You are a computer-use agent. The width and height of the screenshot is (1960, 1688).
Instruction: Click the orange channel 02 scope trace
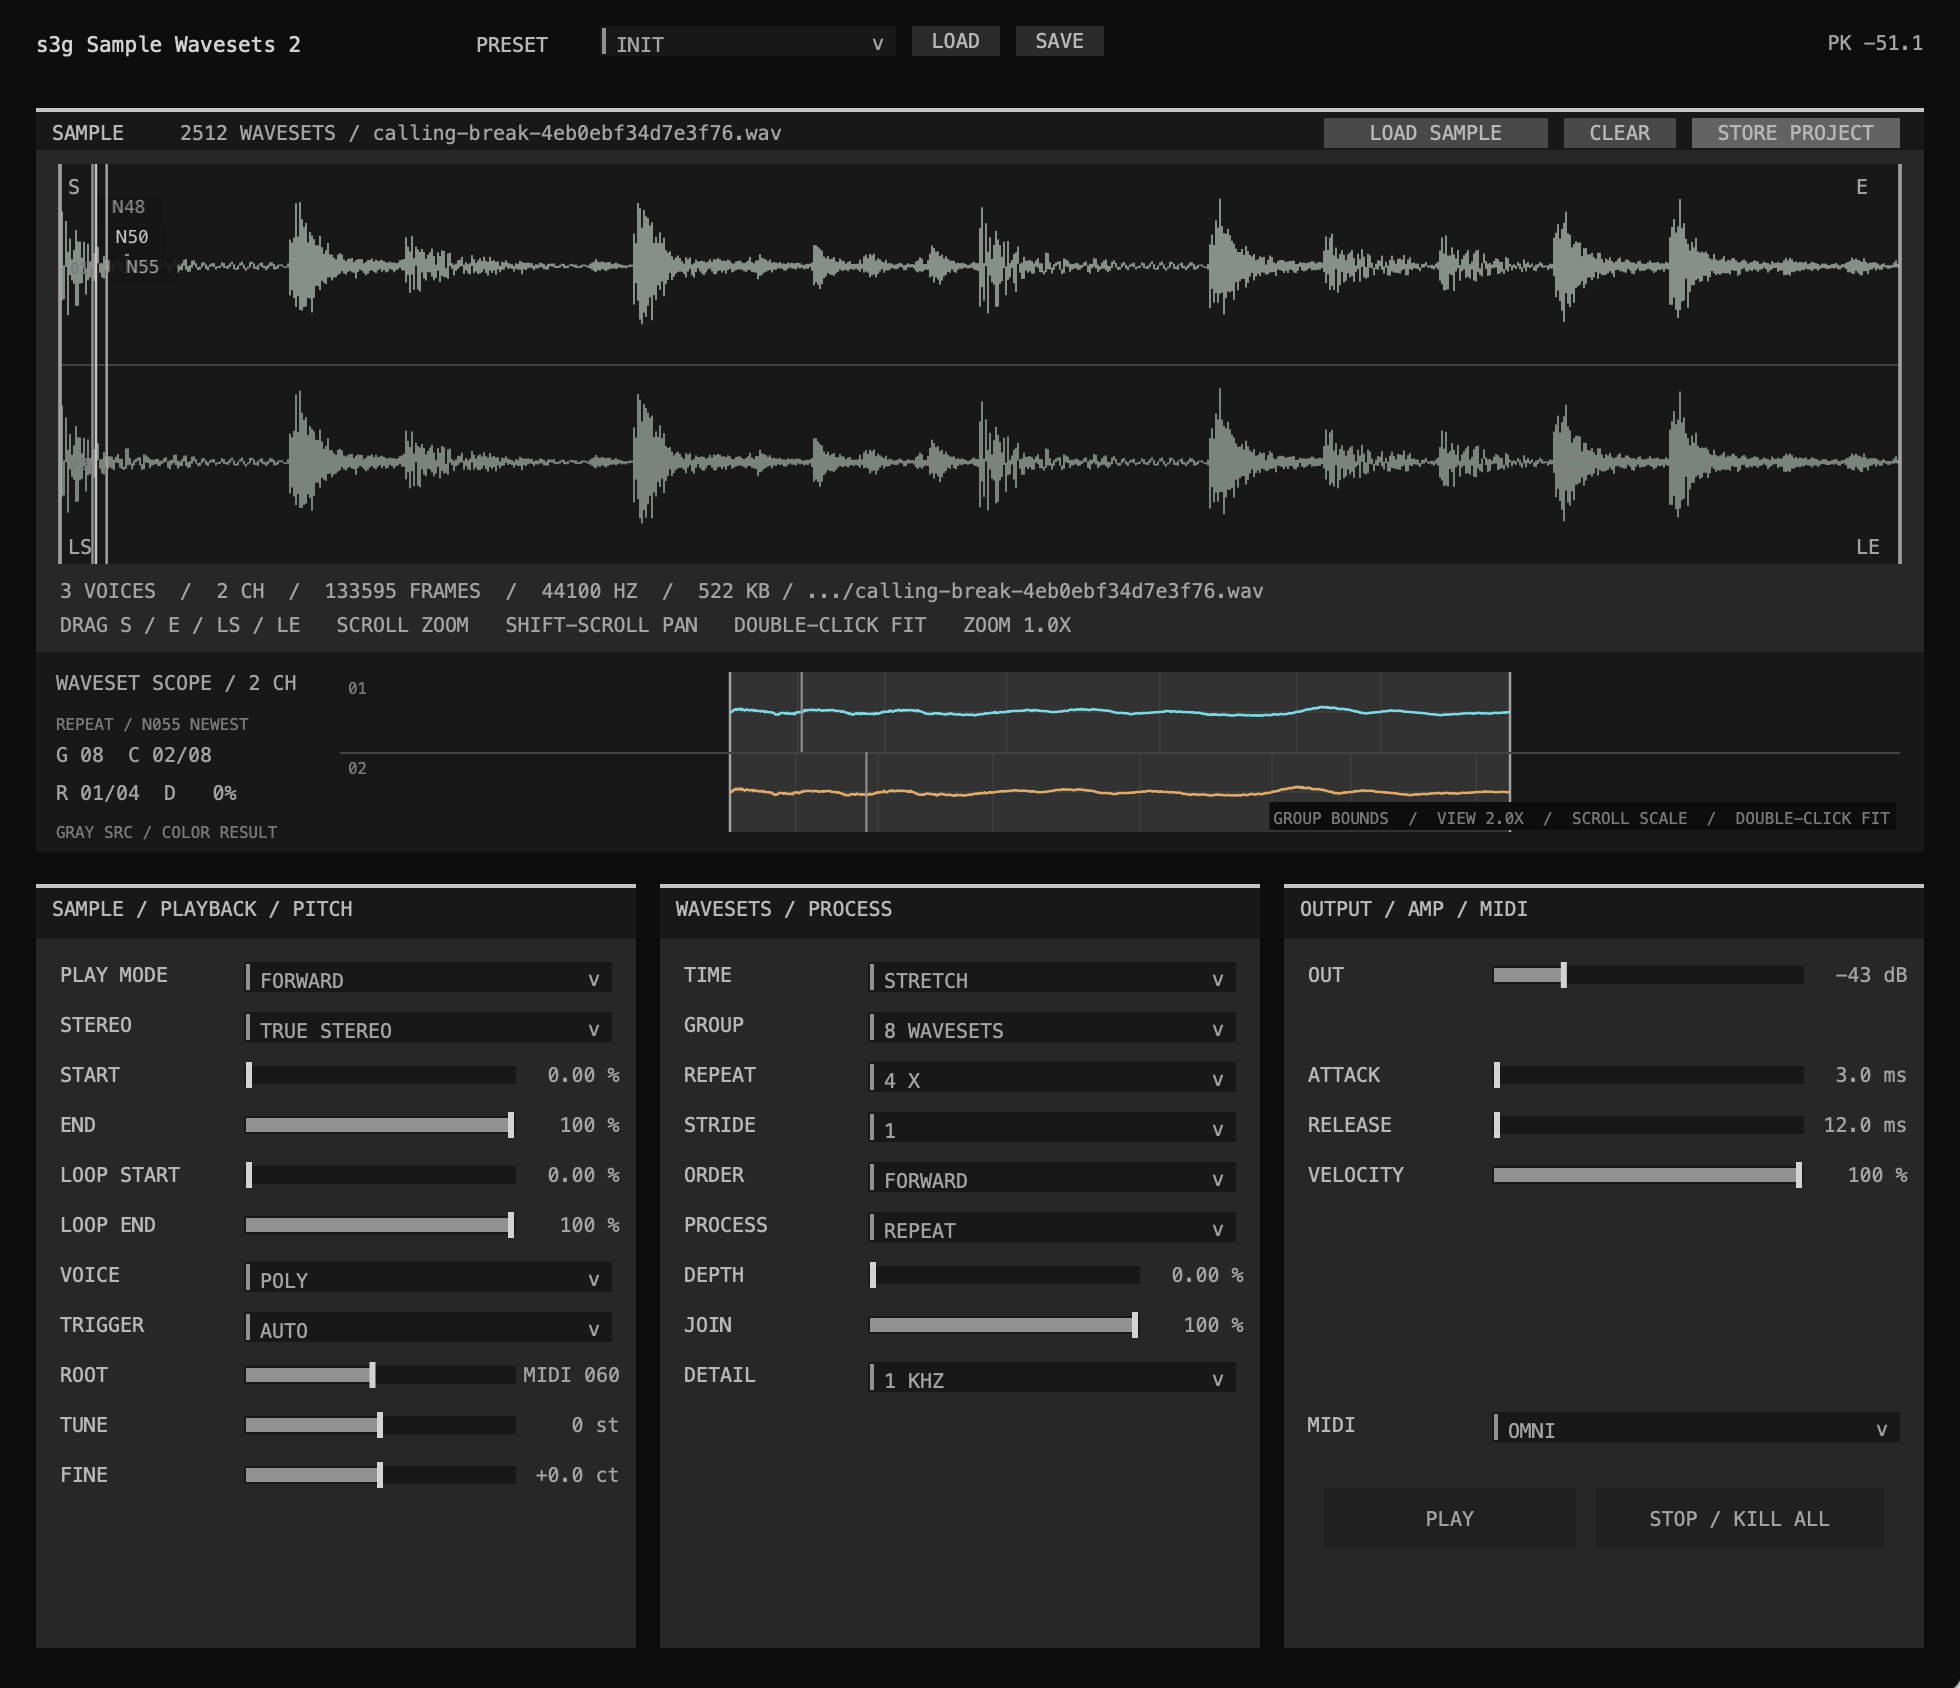(x=1119, y=792)
